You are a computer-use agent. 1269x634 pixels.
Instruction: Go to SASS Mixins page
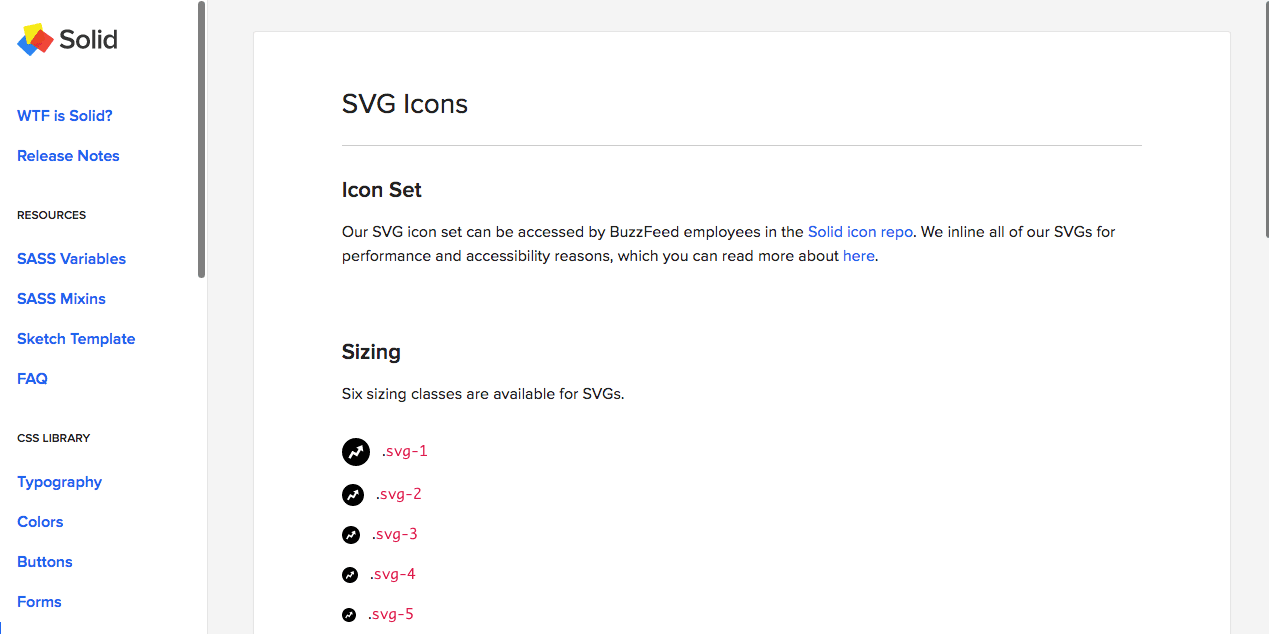pos(61,299)
